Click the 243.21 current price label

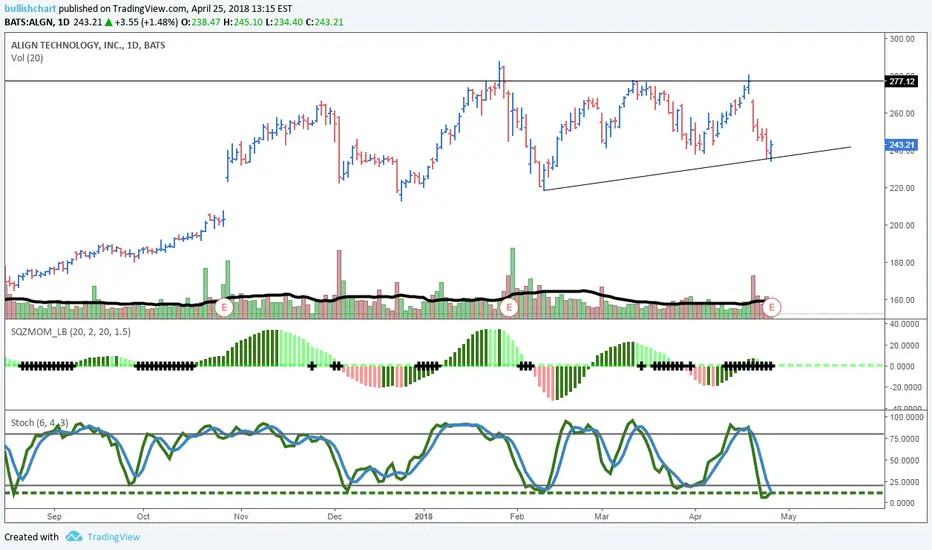[902, 145]
